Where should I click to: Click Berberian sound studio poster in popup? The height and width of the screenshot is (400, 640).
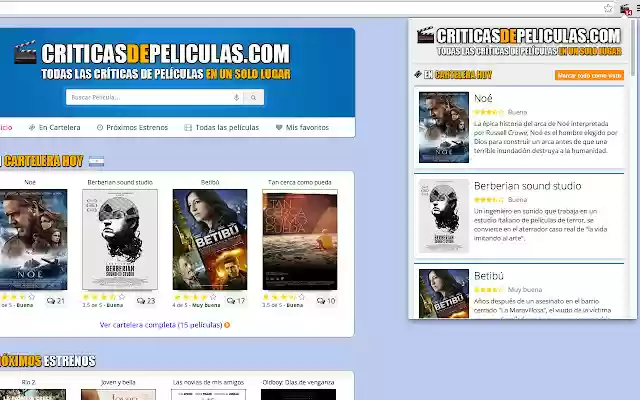[444, 216]
